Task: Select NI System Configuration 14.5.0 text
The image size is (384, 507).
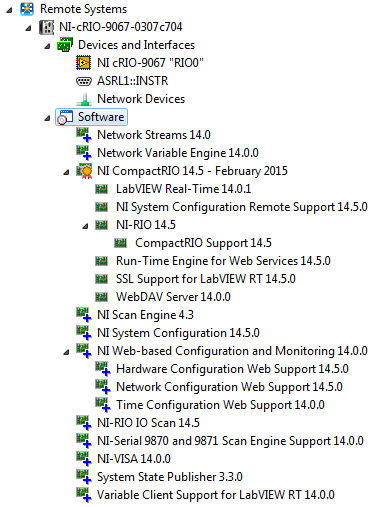Action: coord(178,333)
